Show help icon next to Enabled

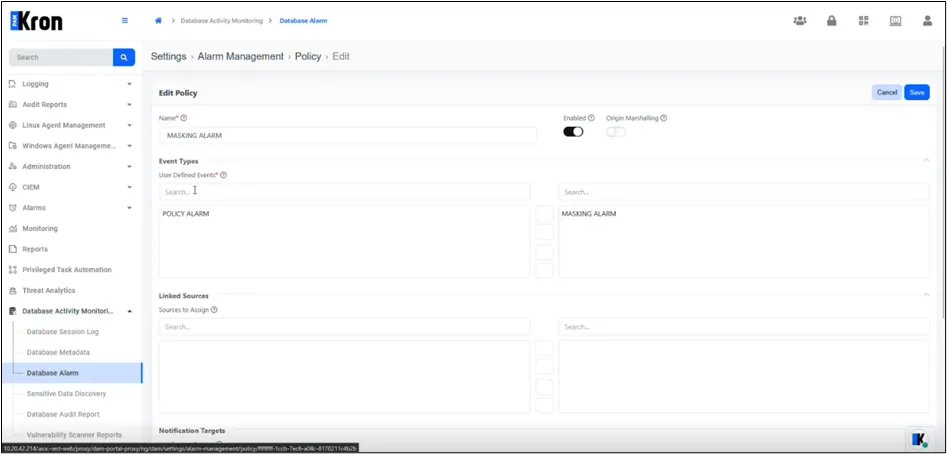point(591,118)
